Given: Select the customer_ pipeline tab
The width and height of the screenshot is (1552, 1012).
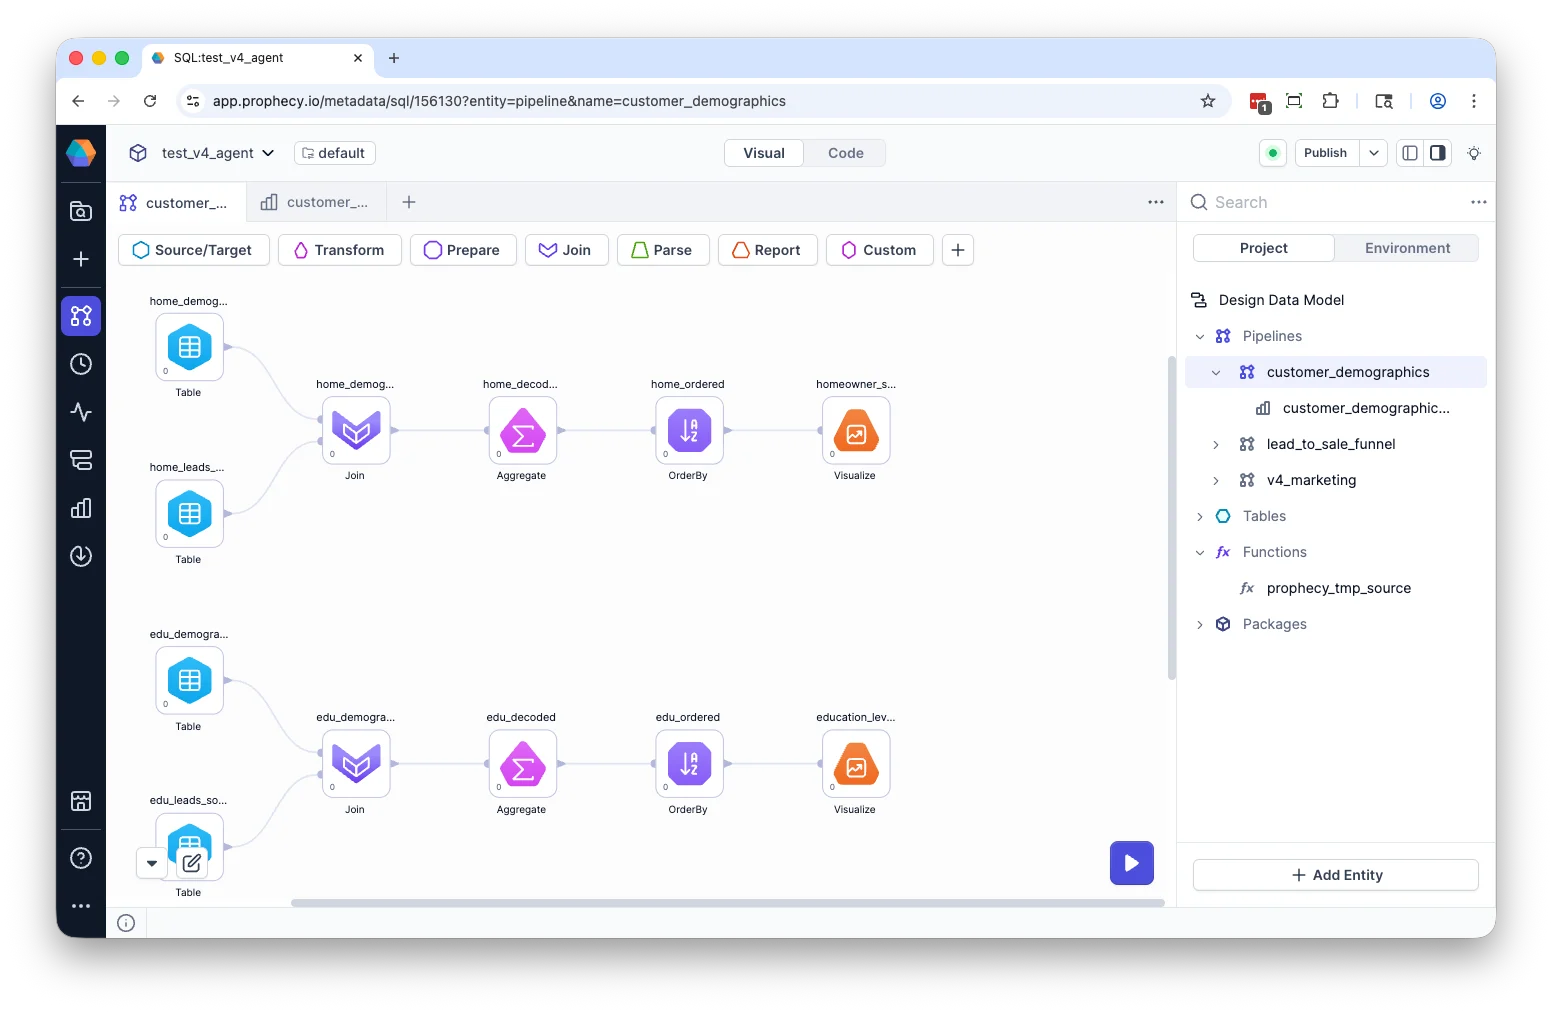Looking at the screenshot, I should click(174, 203).
